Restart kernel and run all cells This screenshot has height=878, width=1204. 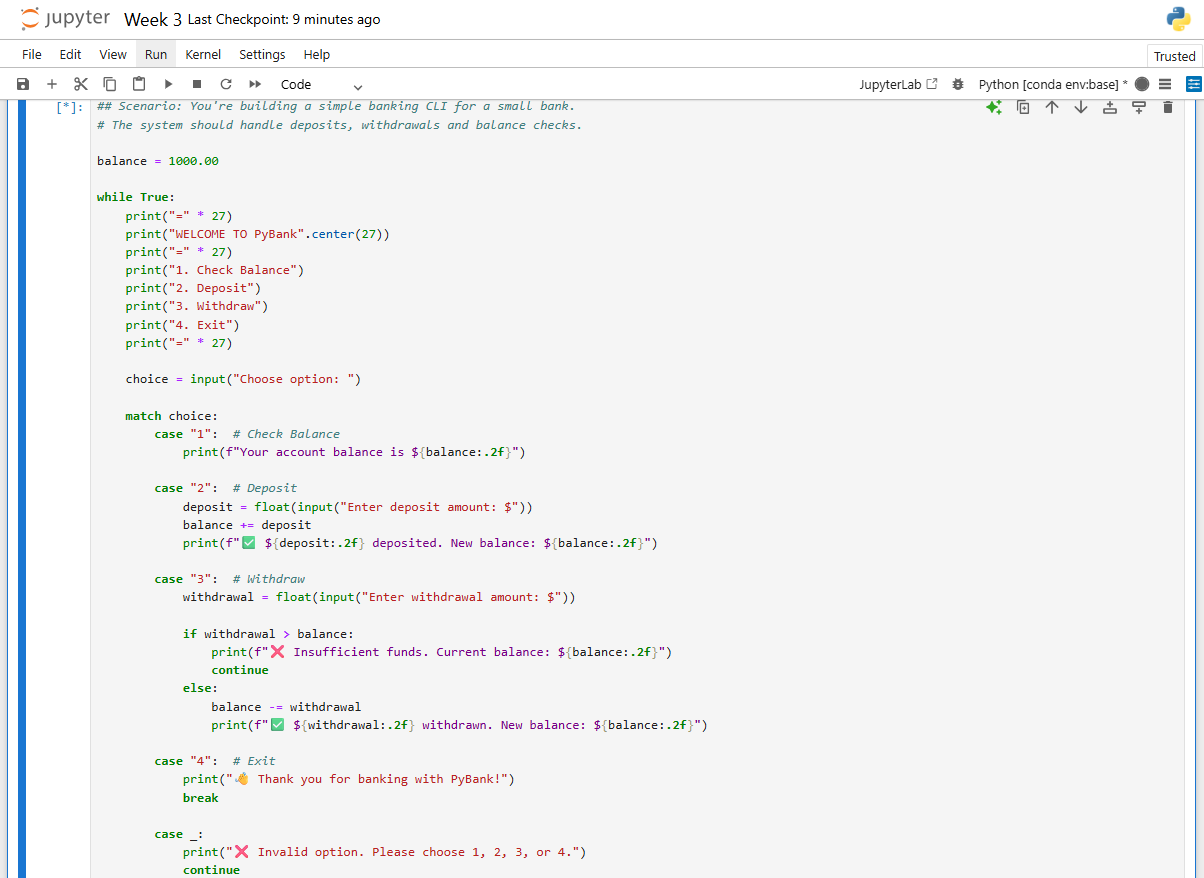(255, 85)
